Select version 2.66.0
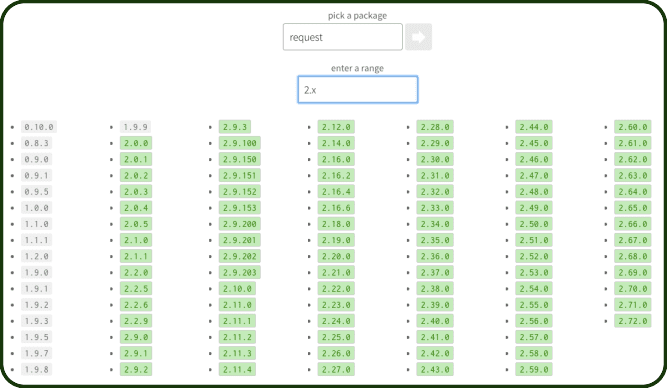 (x=633, y=224)
